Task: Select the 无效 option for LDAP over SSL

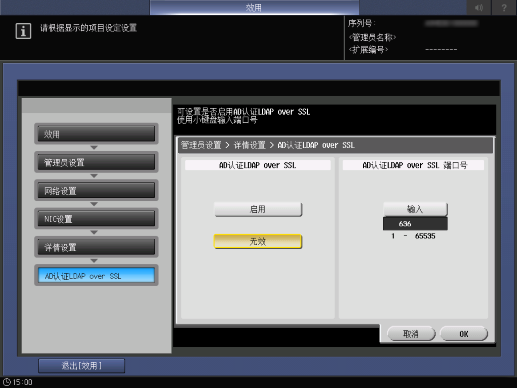Action: coord(258,241)
